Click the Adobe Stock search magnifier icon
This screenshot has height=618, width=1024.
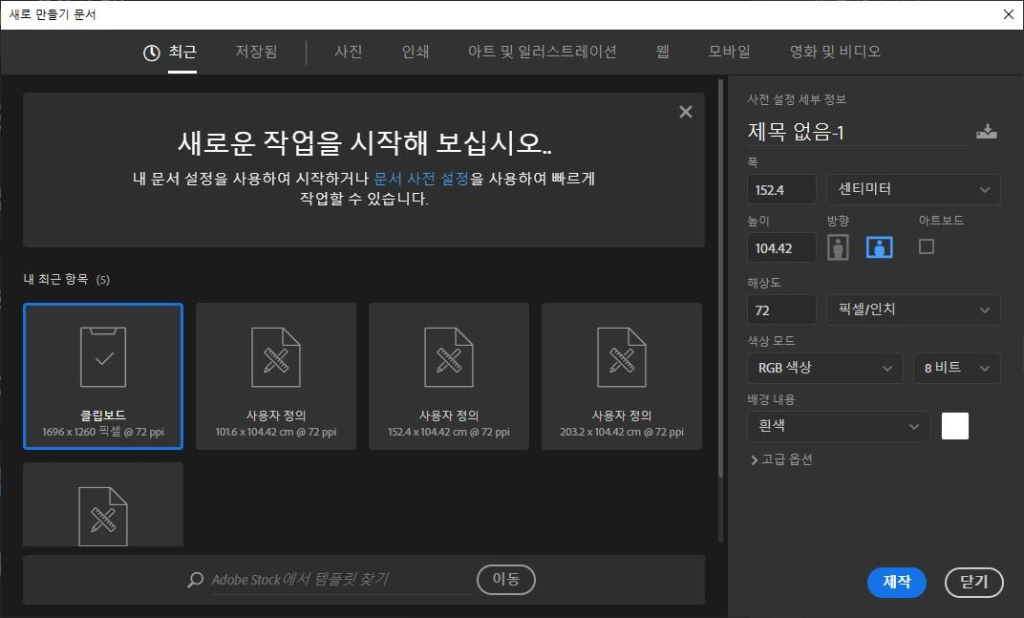pyautogui.click(x=195, y=580)
